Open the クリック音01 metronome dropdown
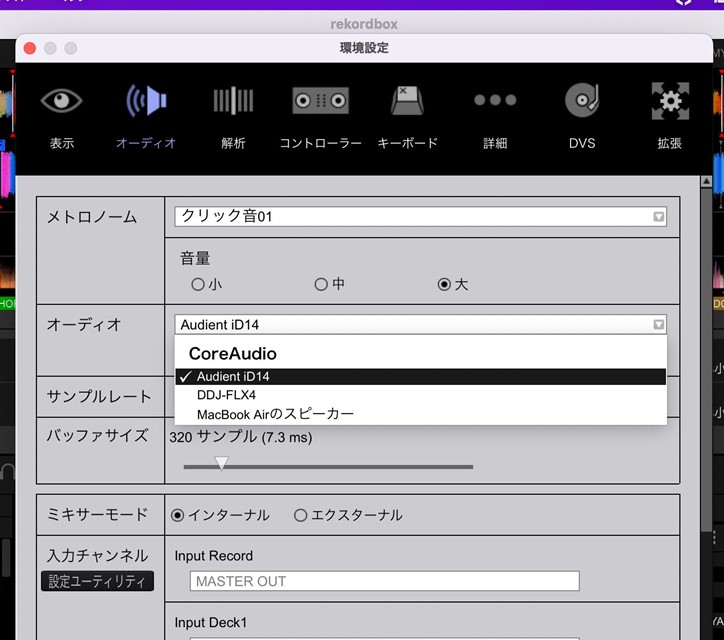724x640 pixels. click(x=420, y=217)
